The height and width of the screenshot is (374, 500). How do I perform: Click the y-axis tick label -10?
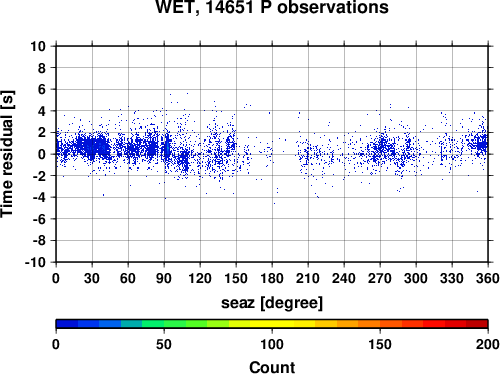(x=35, y=262)
